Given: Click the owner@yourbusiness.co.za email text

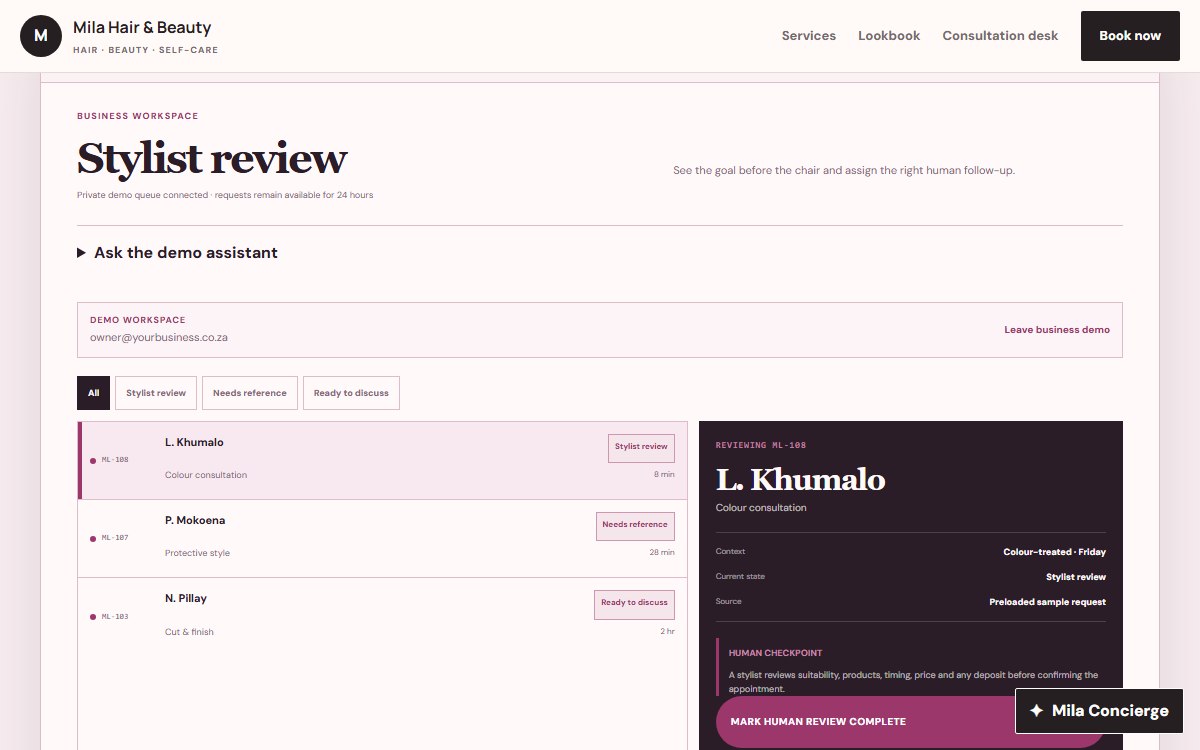Looking at the screenshot, I should click(x=159, y=338).
